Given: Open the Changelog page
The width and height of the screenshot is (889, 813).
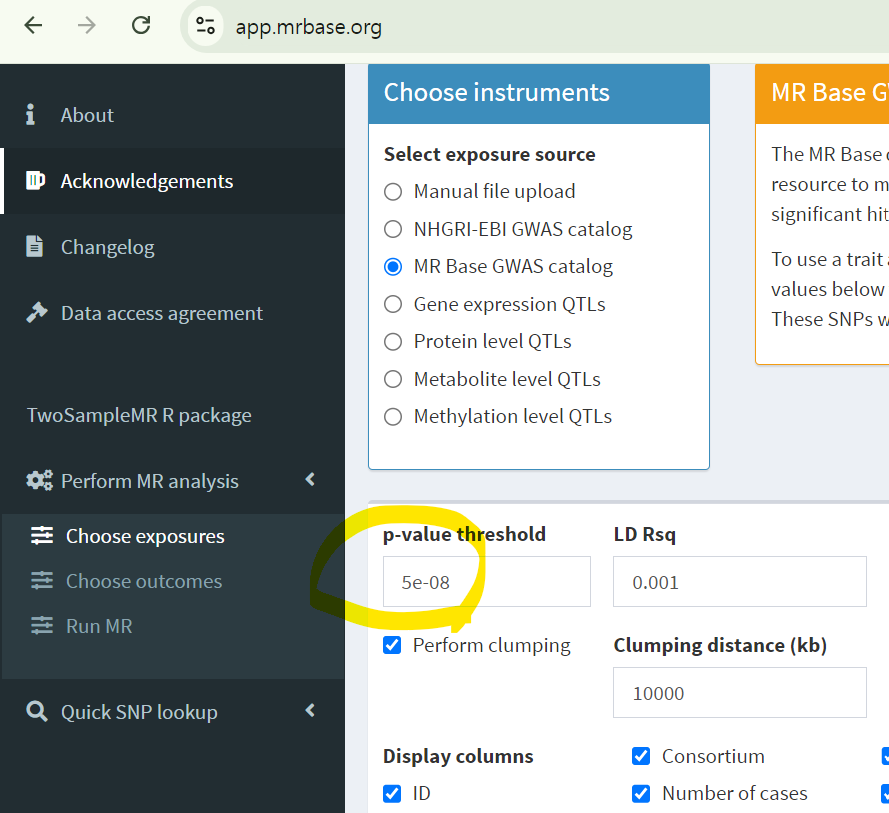Looking at the screenshot, I should 108,248.
